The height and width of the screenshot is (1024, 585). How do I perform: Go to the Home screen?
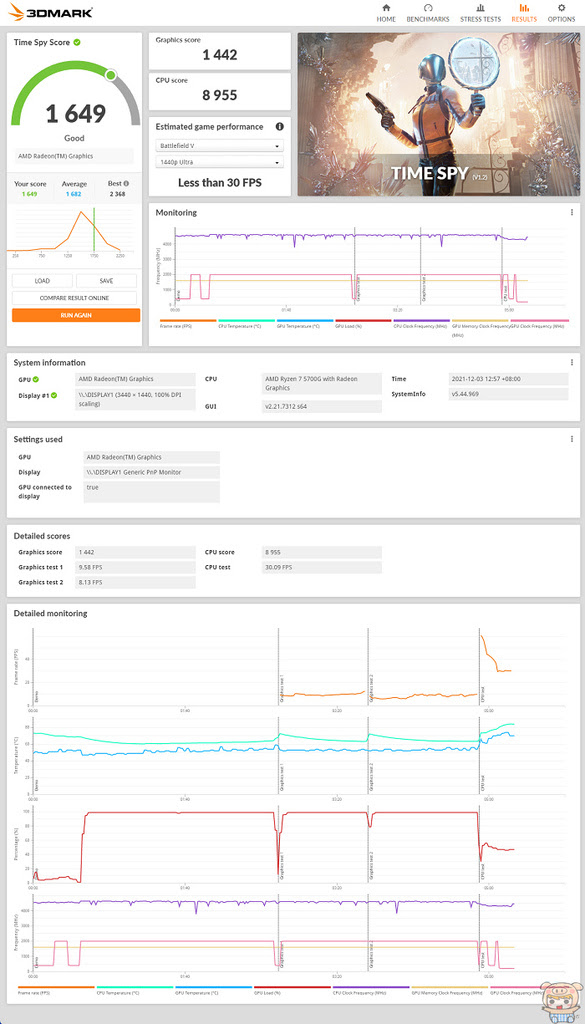(386, 13)
